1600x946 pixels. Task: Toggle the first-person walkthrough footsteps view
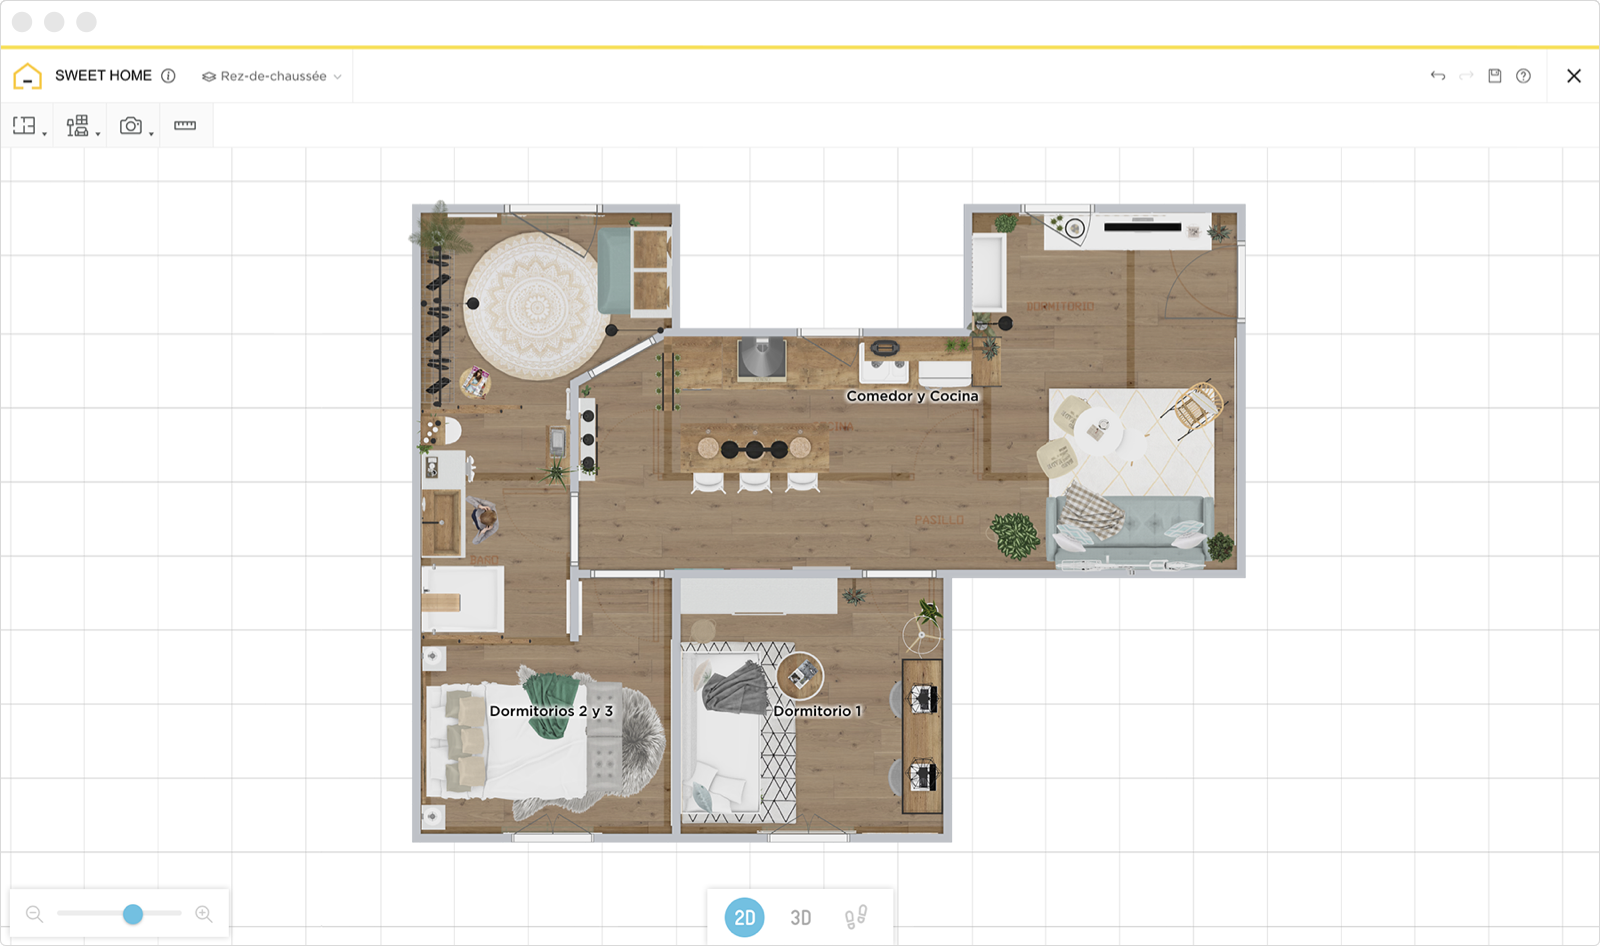(x=856, y=917)
